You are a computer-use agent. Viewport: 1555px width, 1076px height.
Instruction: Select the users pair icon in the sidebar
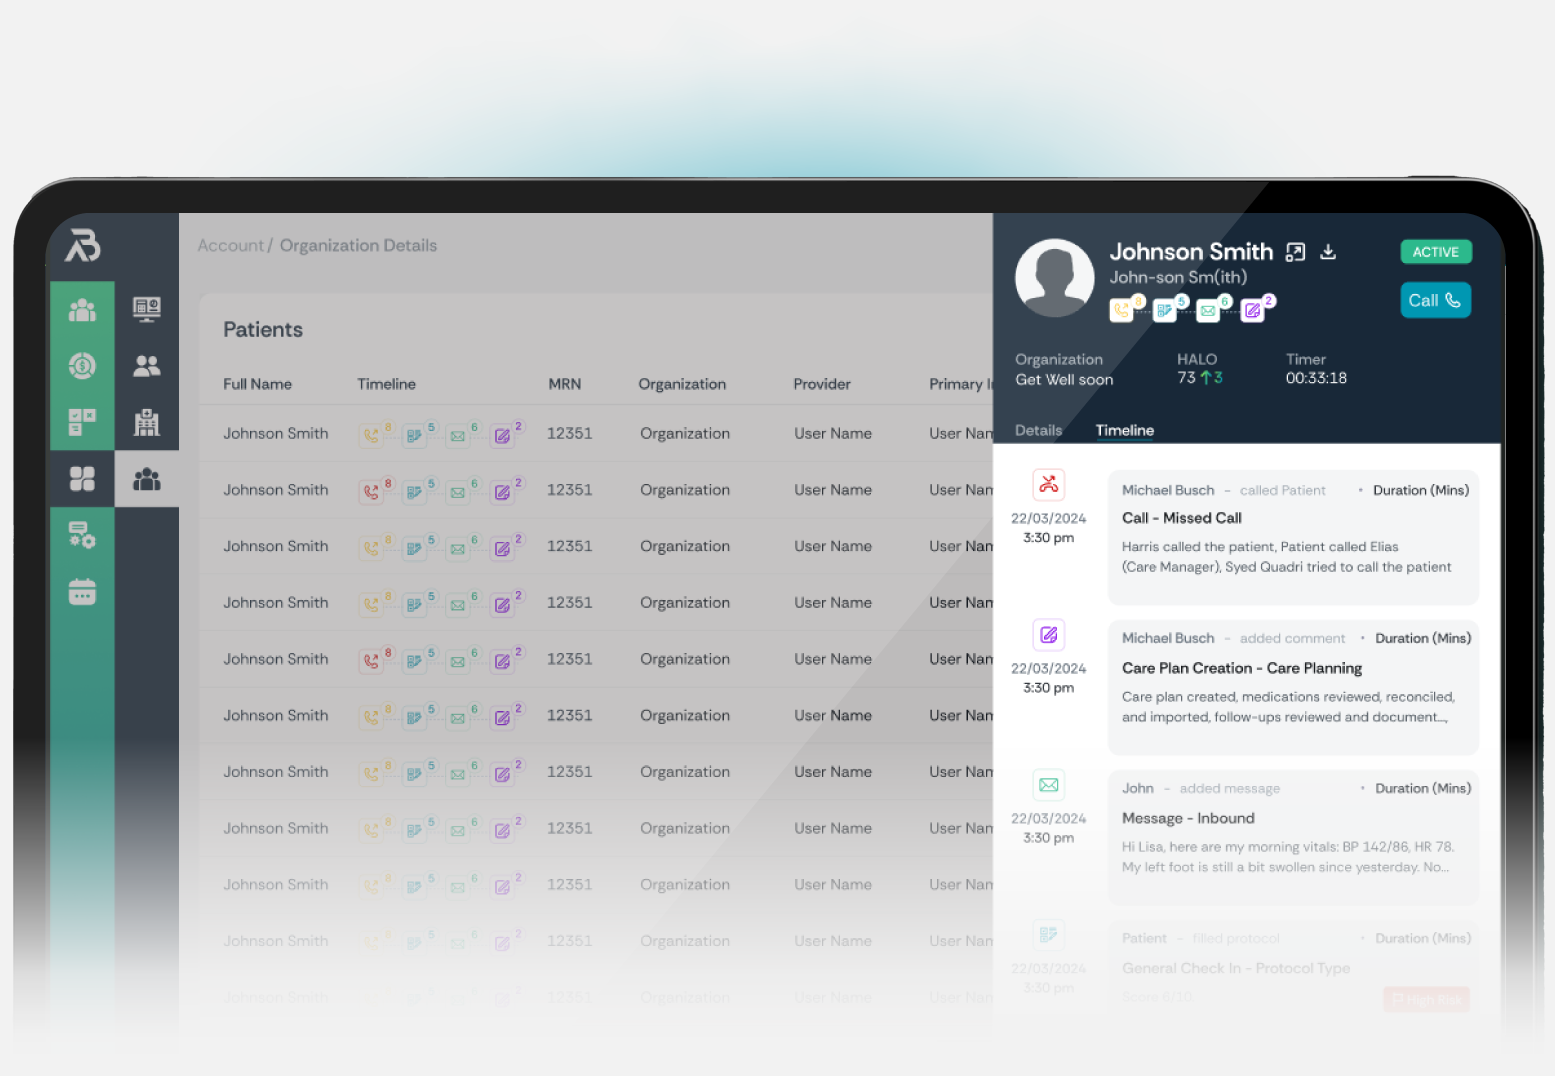coord(147,366)
